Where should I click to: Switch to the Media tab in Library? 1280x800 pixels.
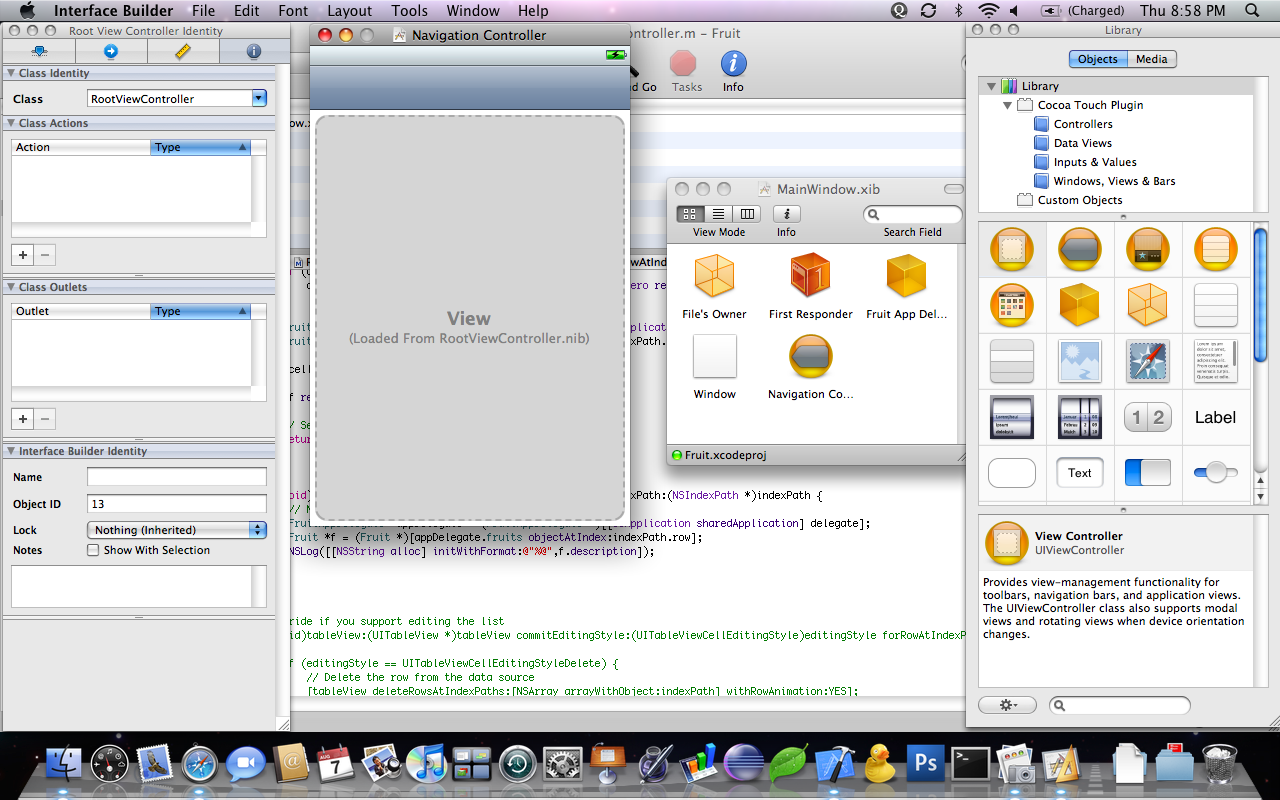[x=1151, y=59]
